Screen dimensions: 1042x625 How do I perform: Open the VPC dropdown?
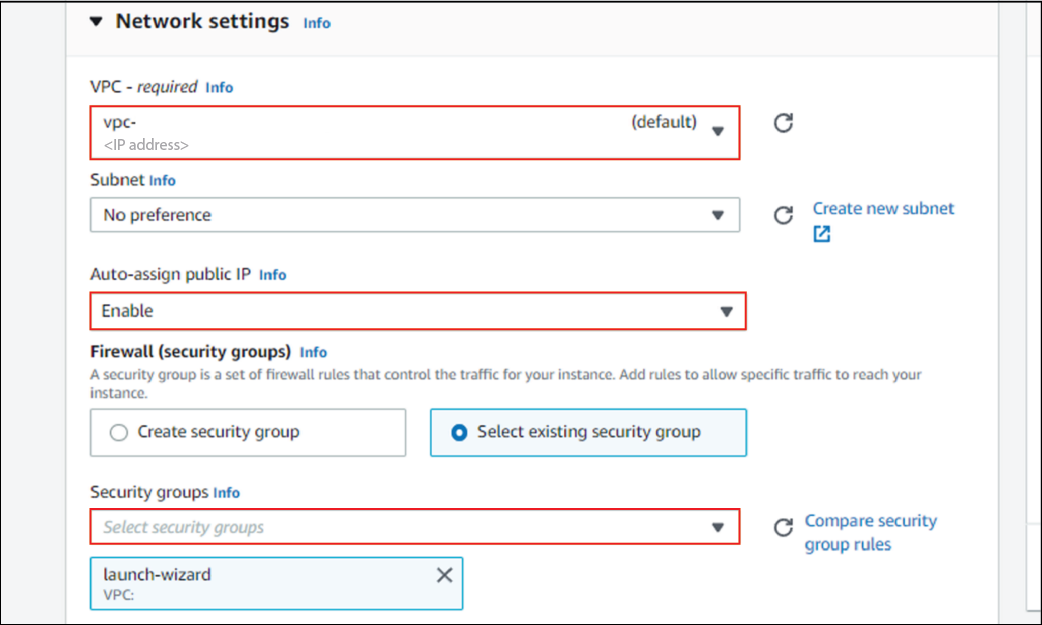(415, 132)
